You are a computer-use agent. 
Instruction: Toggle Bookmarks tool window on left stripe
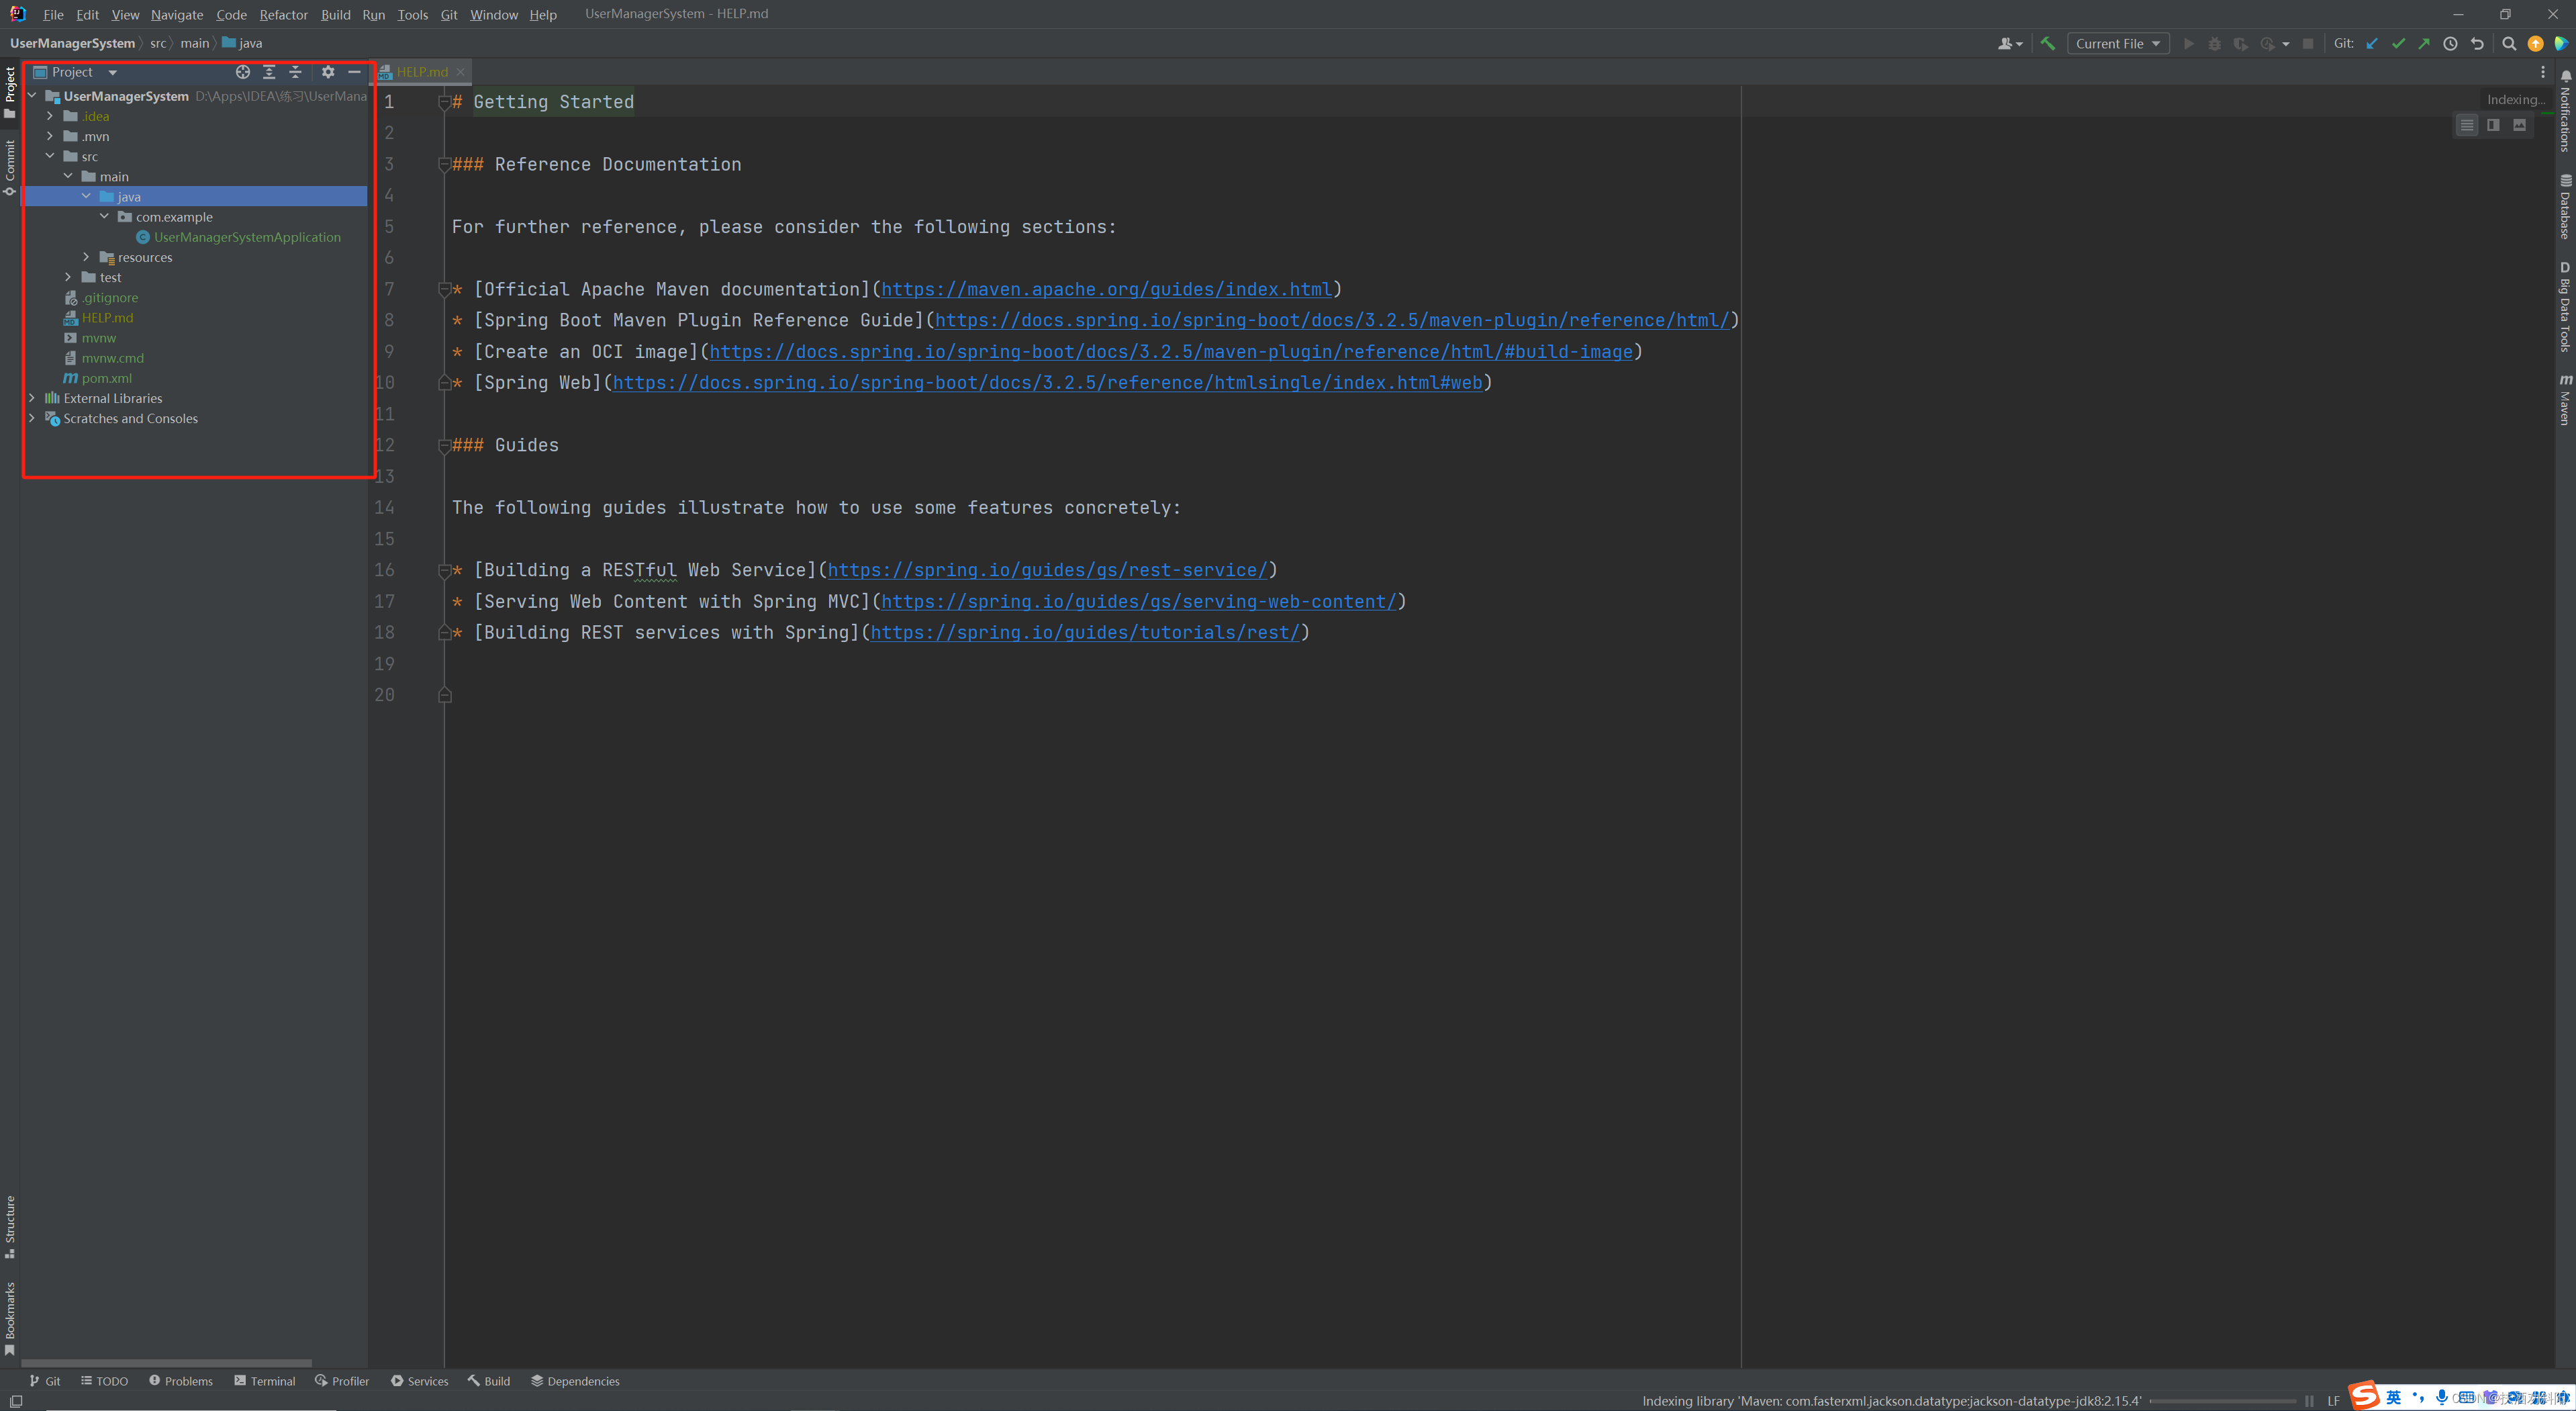click(x=10, y=1318)
